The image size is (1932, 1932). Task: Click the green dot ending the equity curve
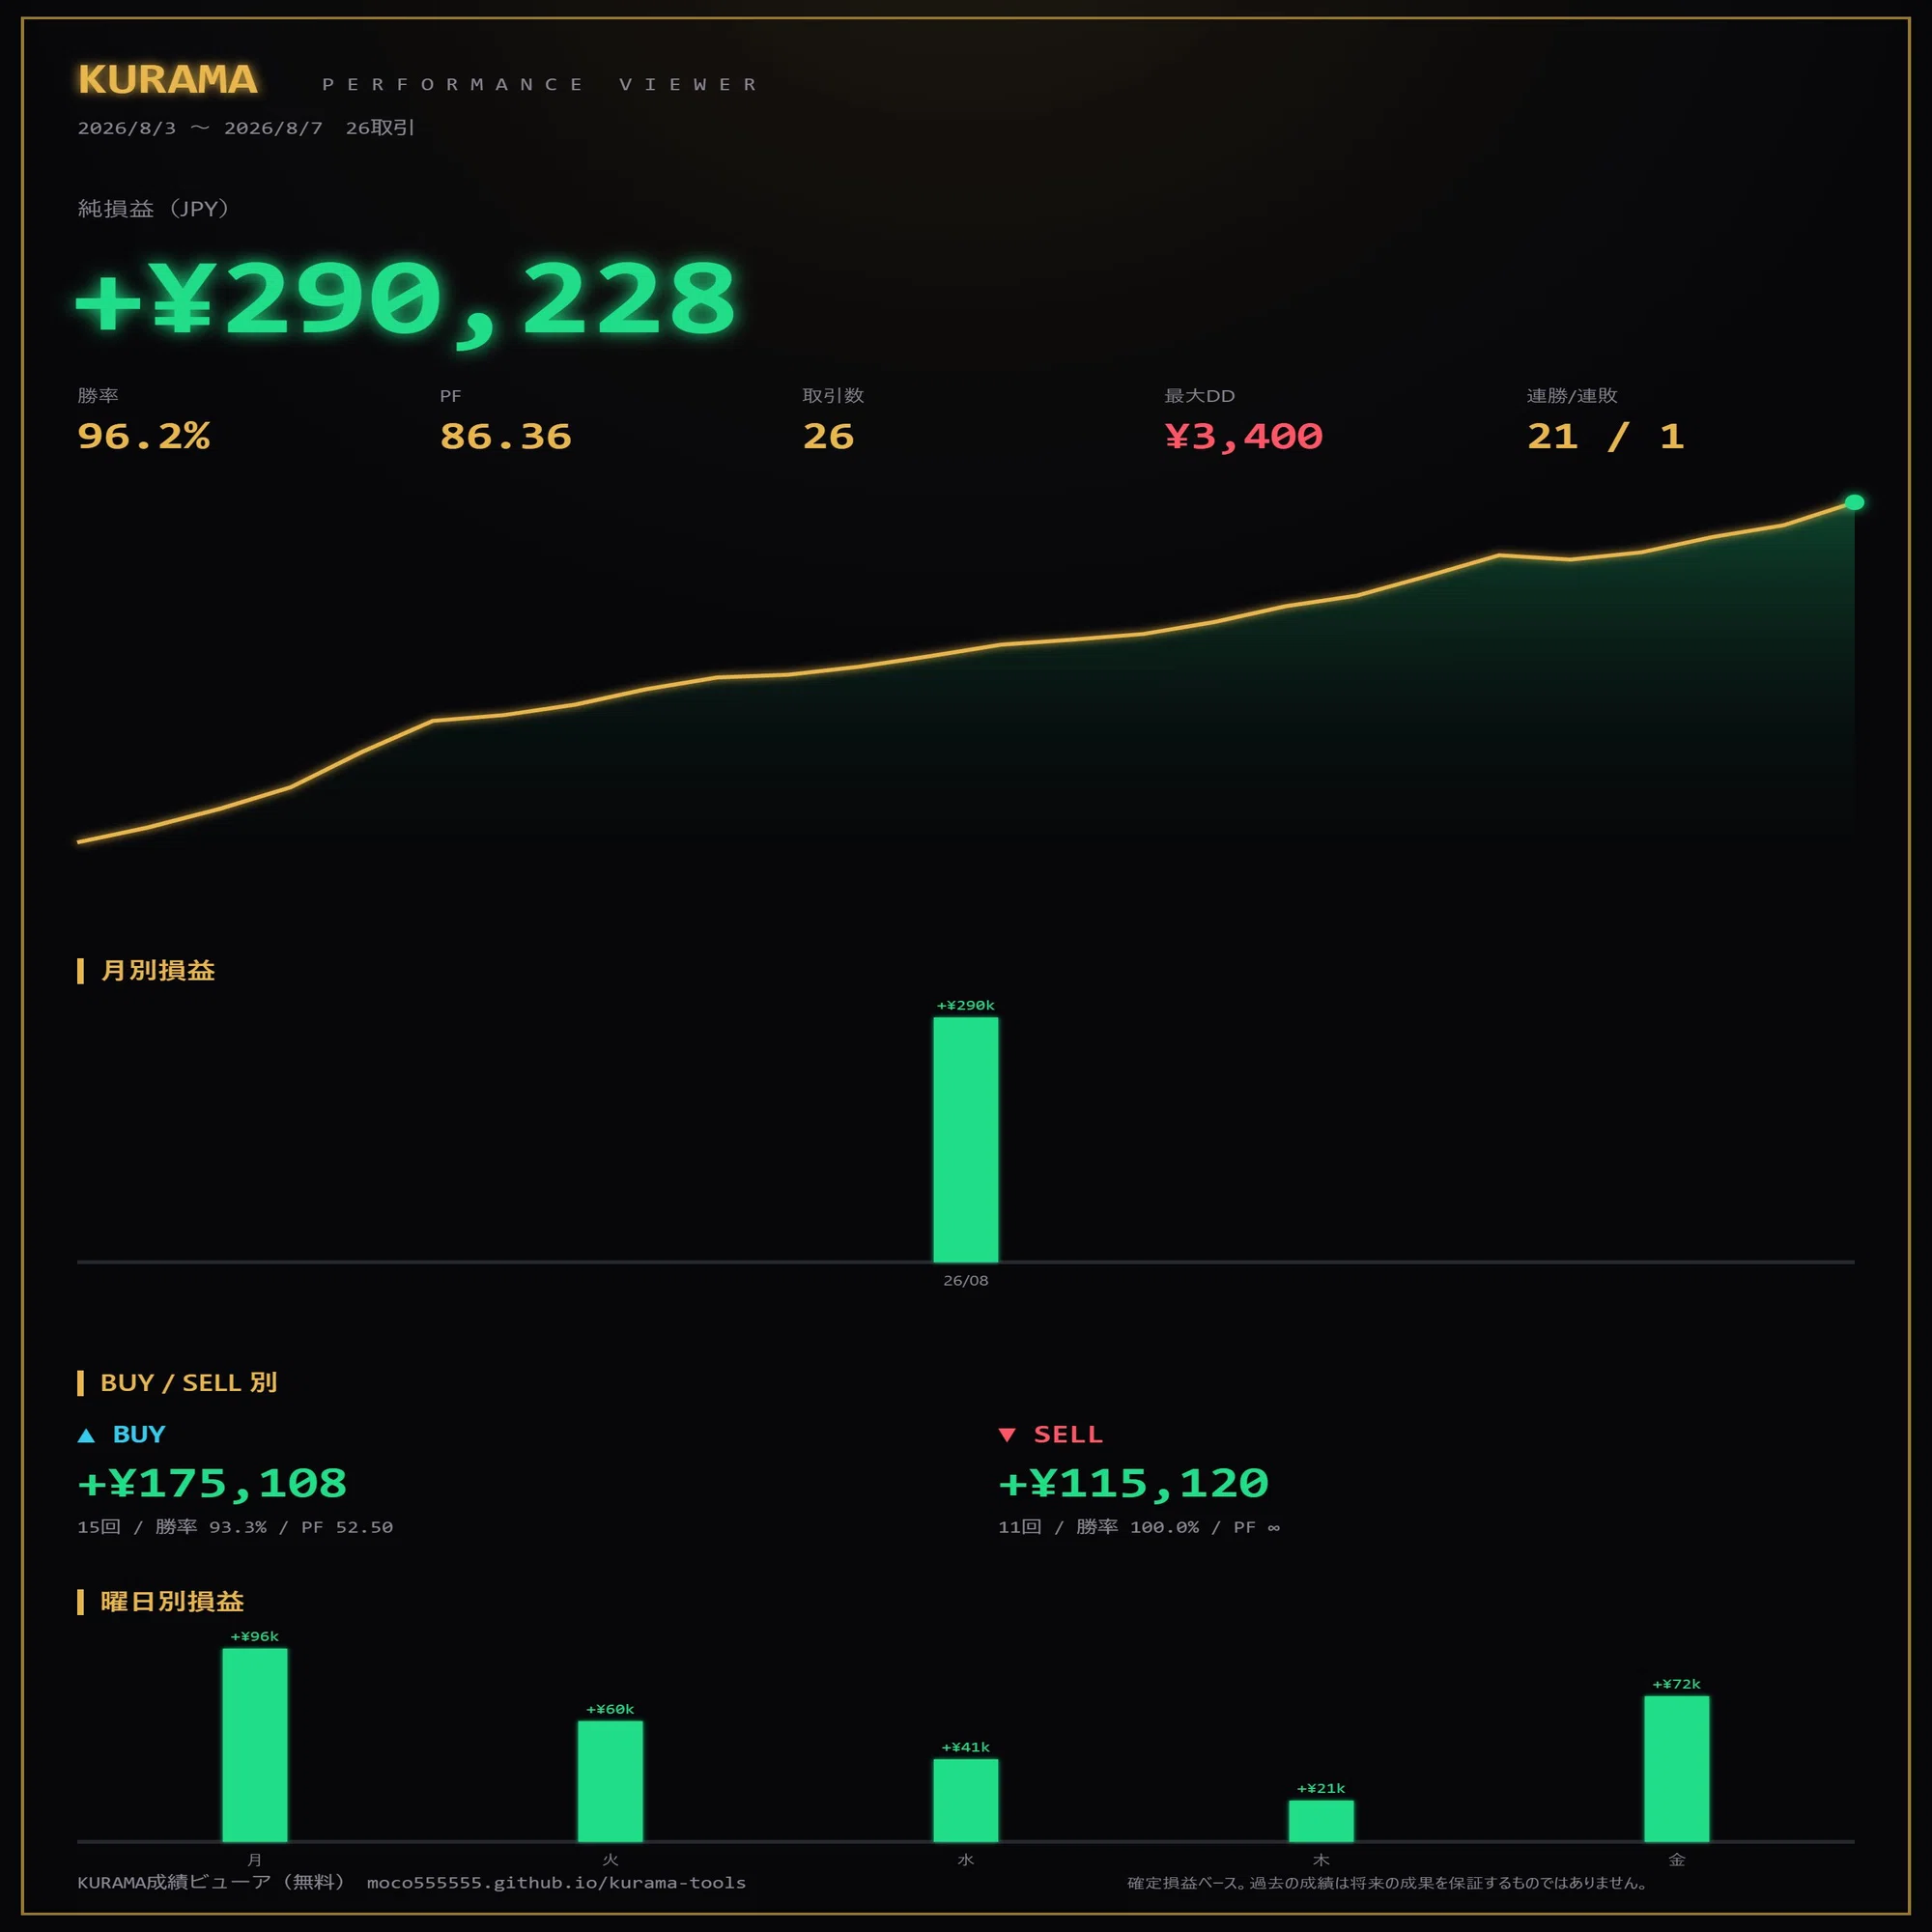[1854, 502]
